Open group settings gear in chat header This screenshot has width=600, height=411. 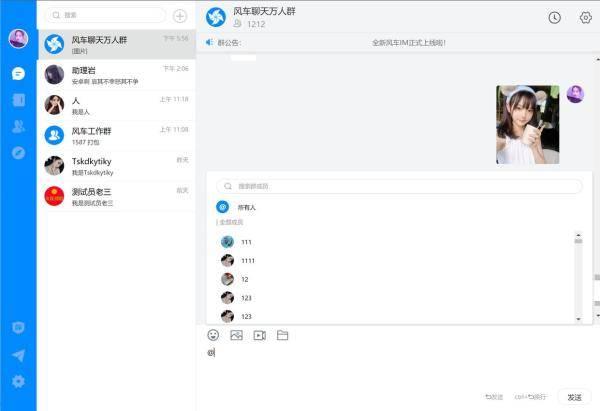pyautogui.click(x=586, y=17)
